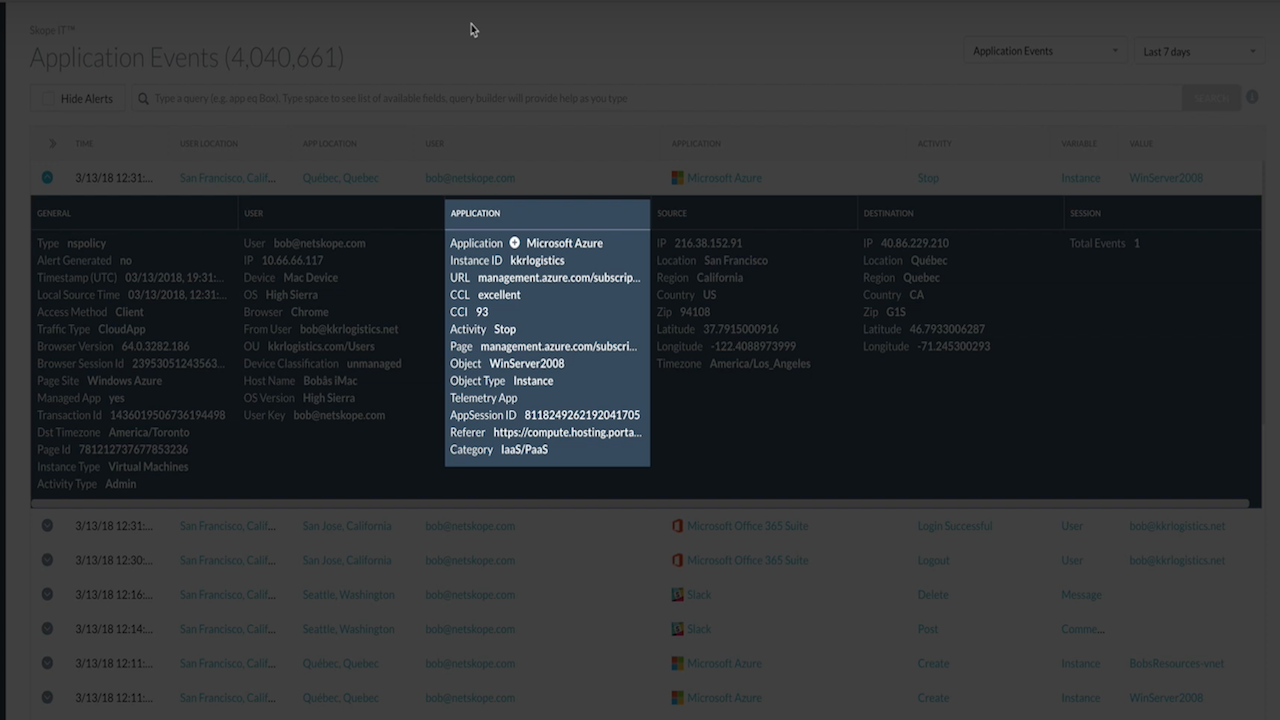1280x720 pixels.
Task: Click the Referer https://compute.hosting.porta value
Action: coord(567,433)
